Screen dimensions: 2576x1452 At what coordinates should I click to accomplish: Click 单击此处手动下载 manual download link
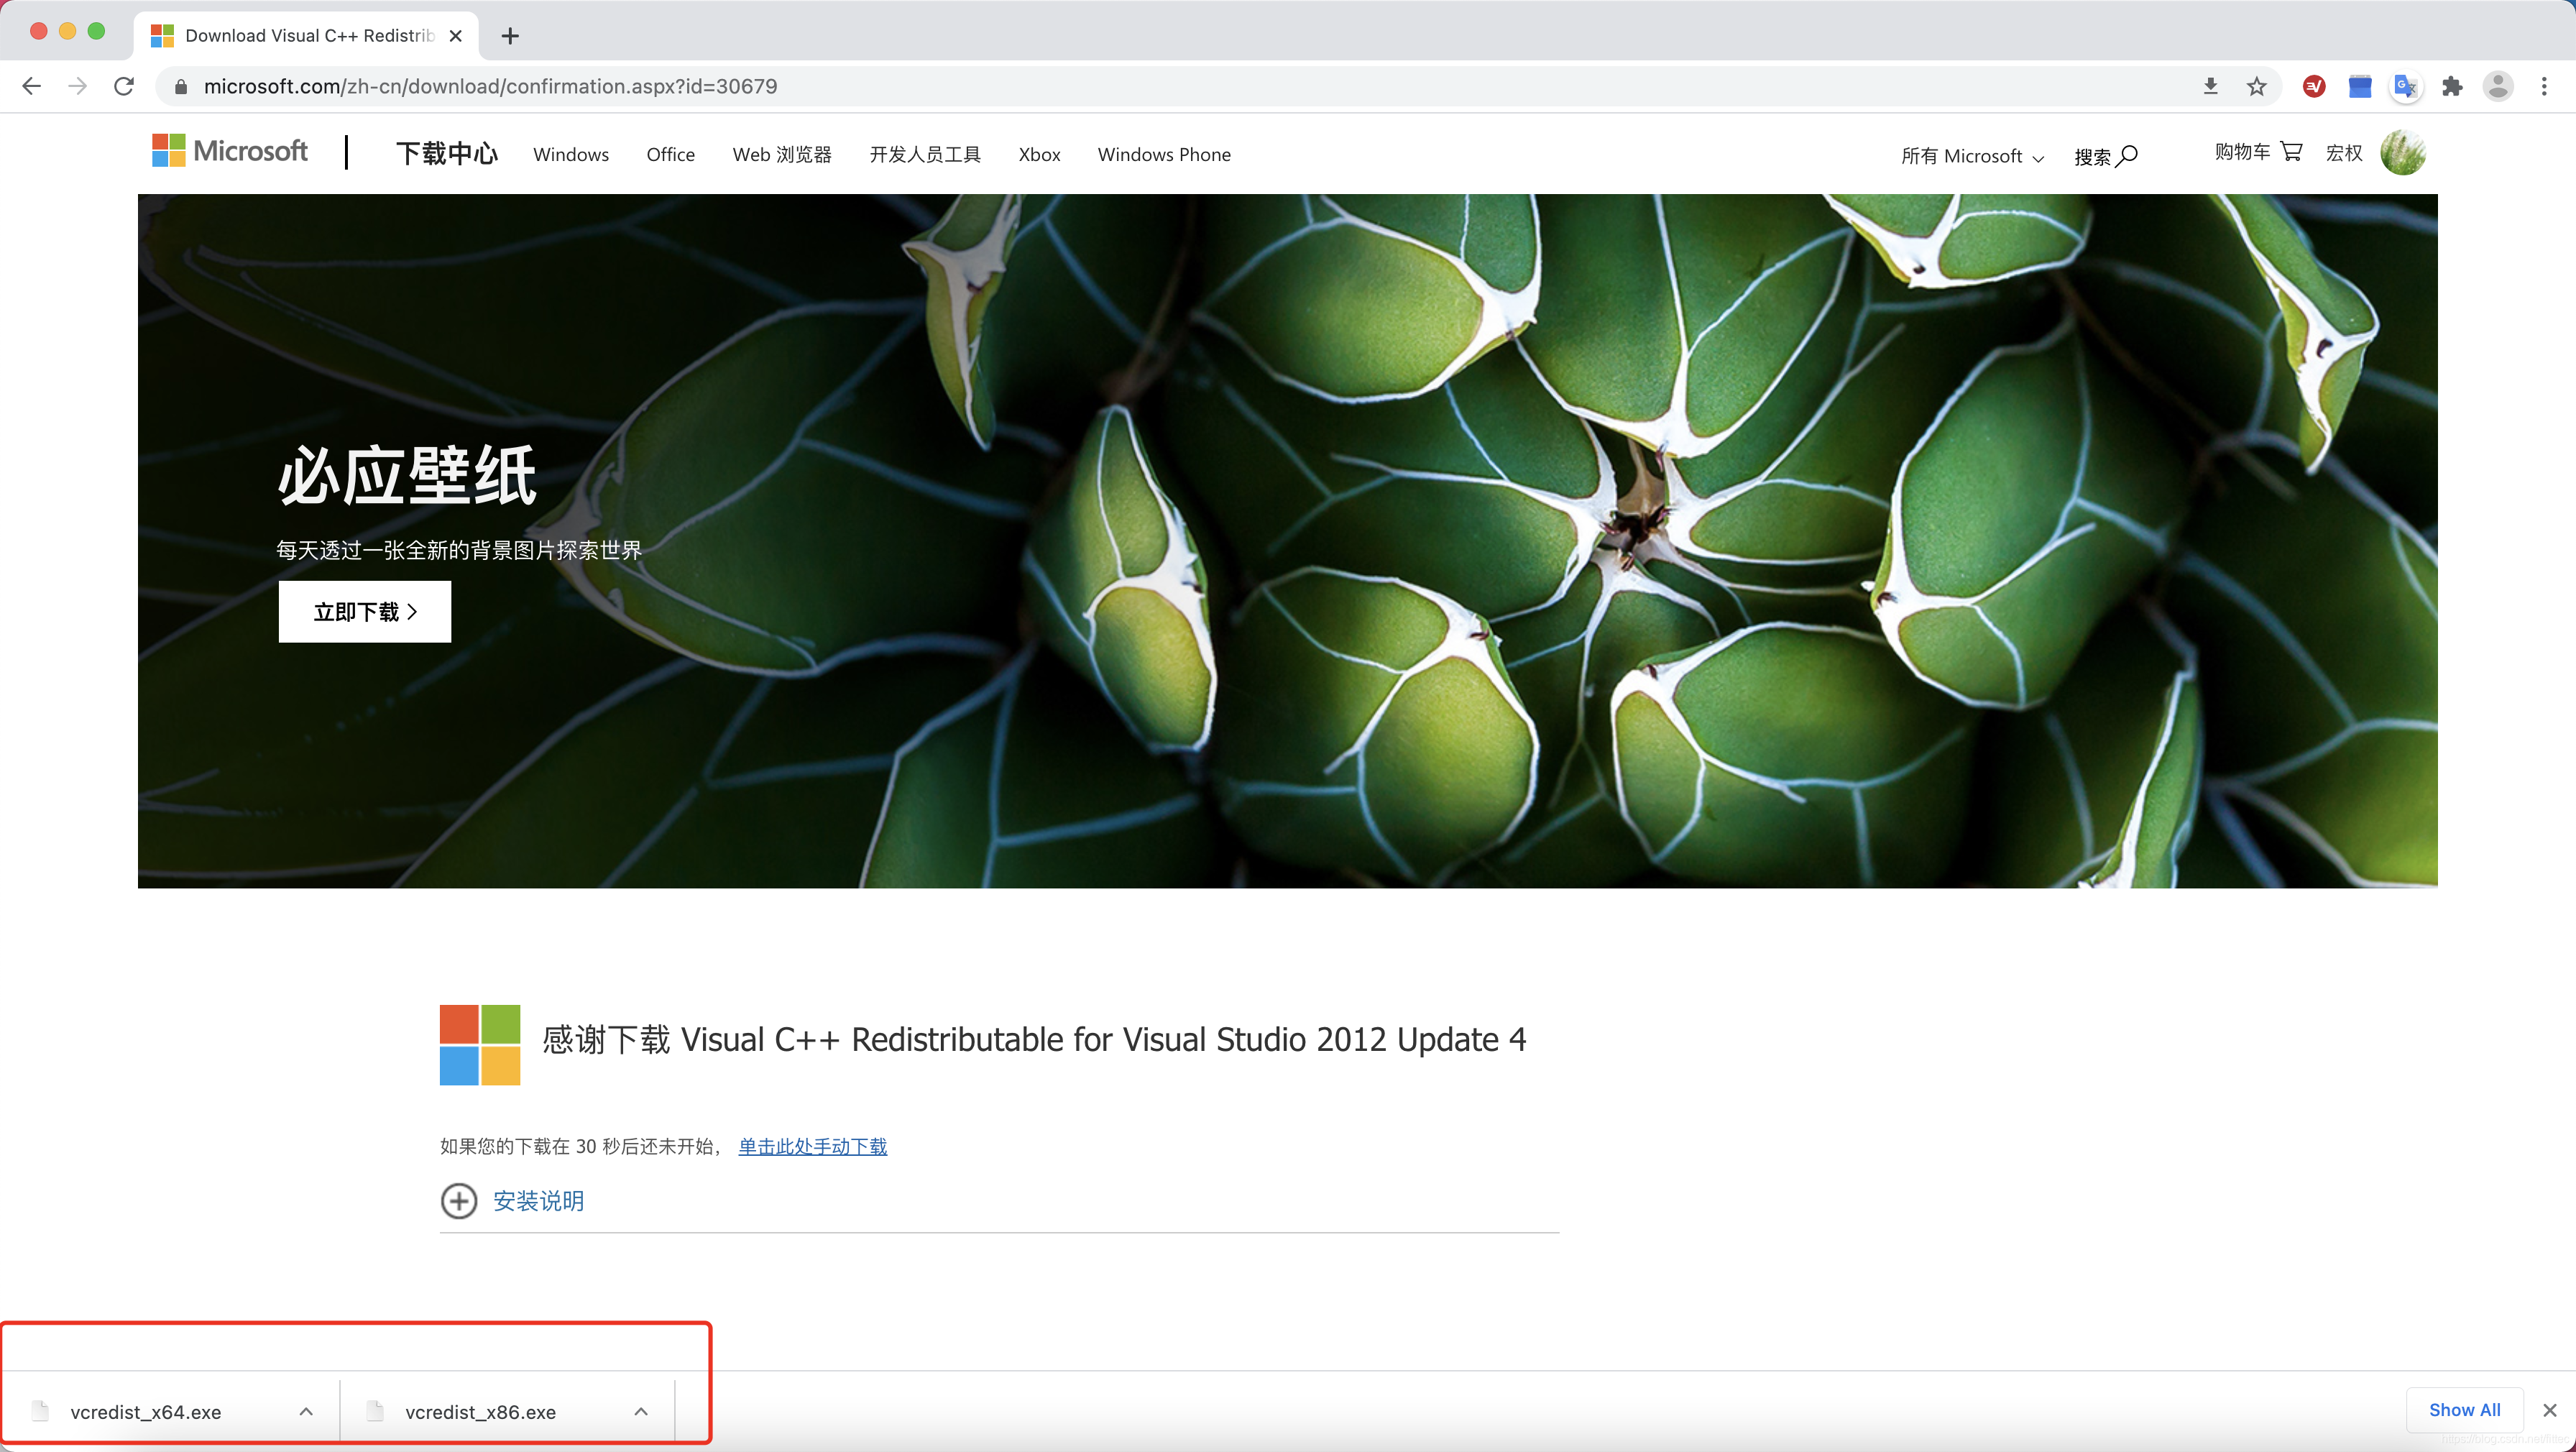tap(813, 1147)
